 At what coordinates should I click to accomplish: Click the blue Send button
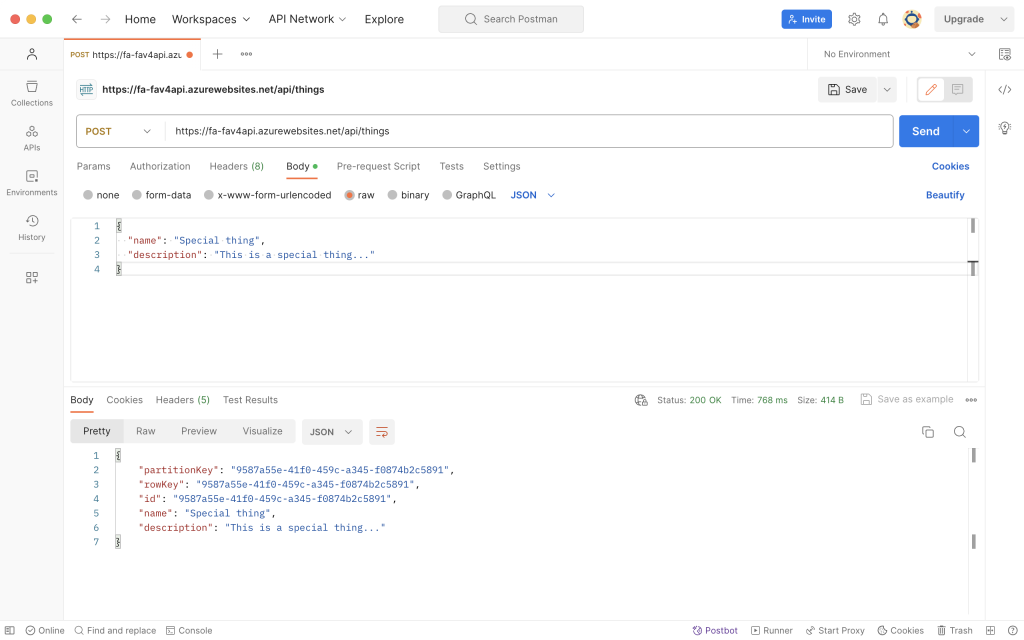[925, 131]
